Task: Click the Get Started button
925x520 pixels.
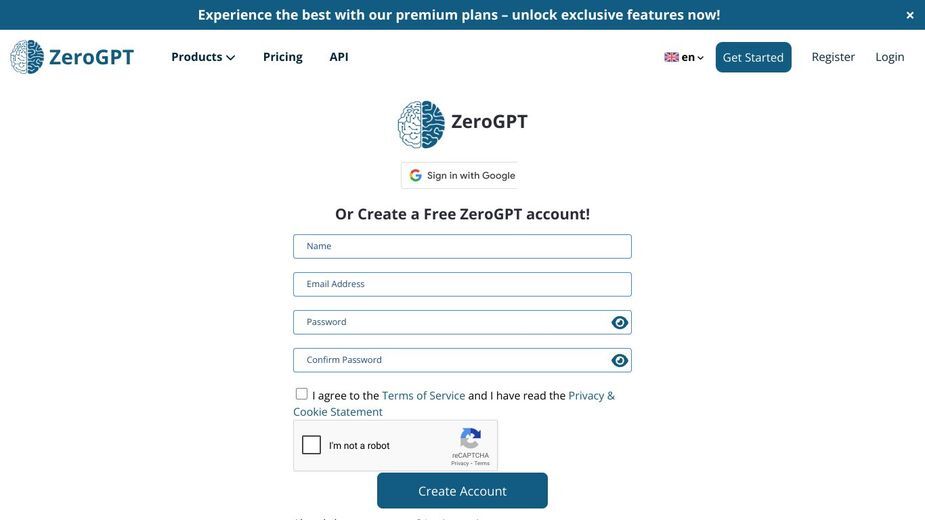Action: [x=753, y=57]
